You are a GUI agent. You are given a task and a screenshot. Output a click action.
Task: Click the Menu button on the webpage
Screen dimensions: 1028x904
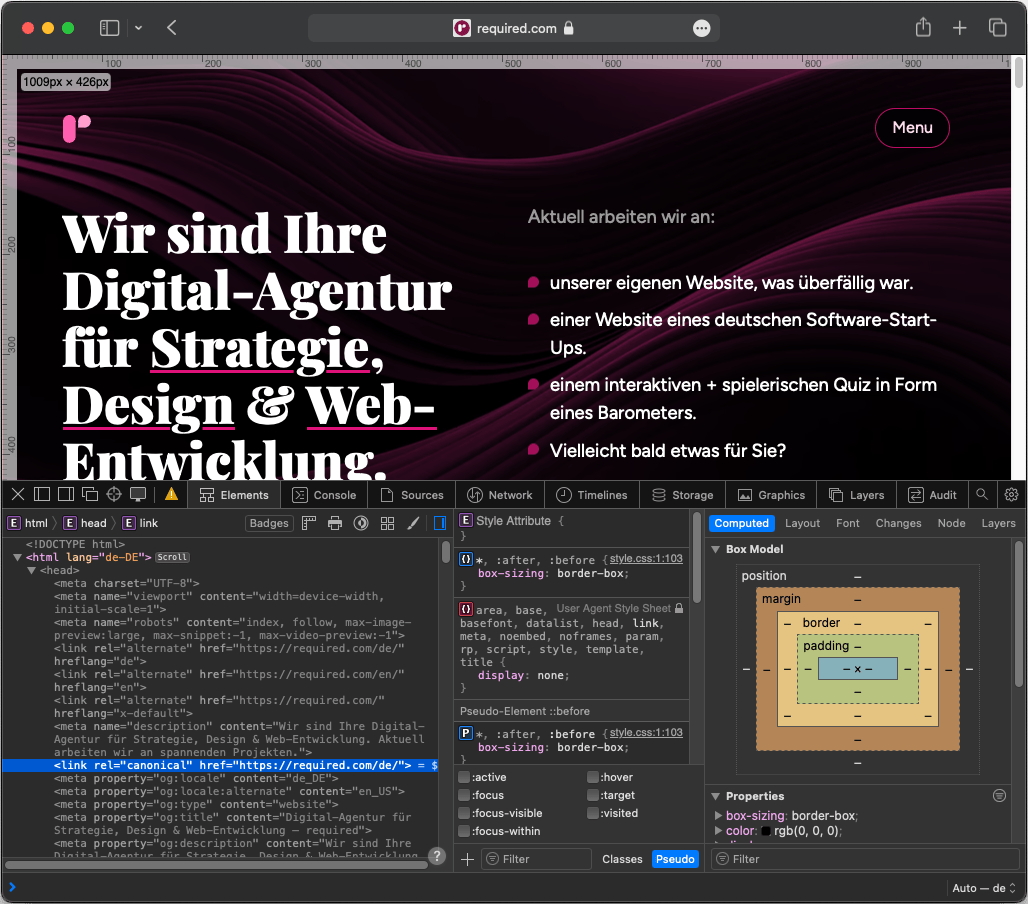click(911, 127)
